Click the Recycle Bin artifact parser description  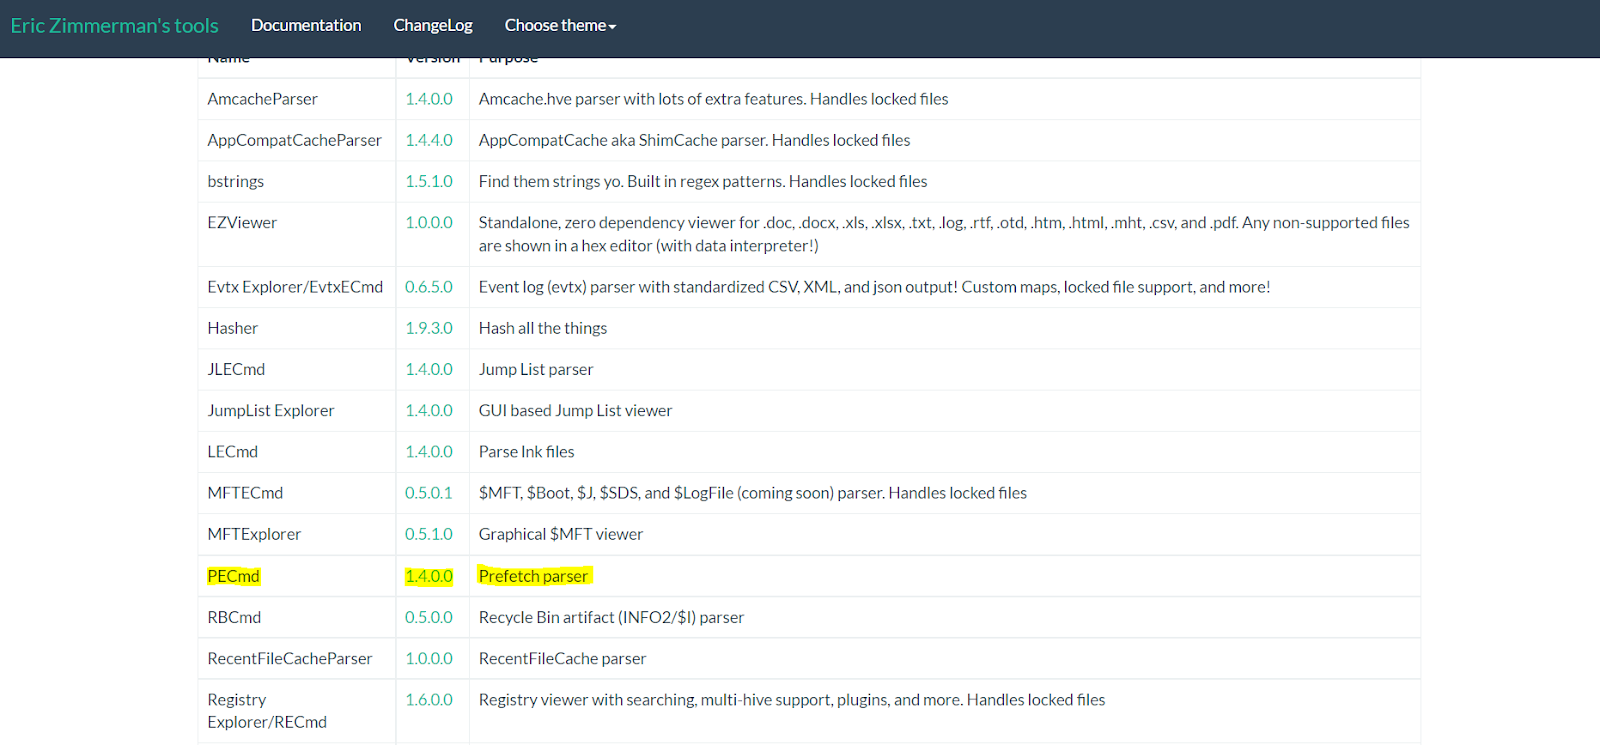[611, 617]
